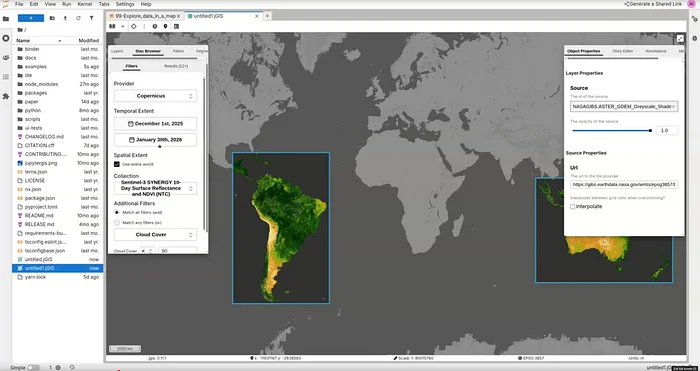Screen dimensions: 700x371
Task: Open the collaboration users sidebar icon
Action: click(x=6, y=58)
